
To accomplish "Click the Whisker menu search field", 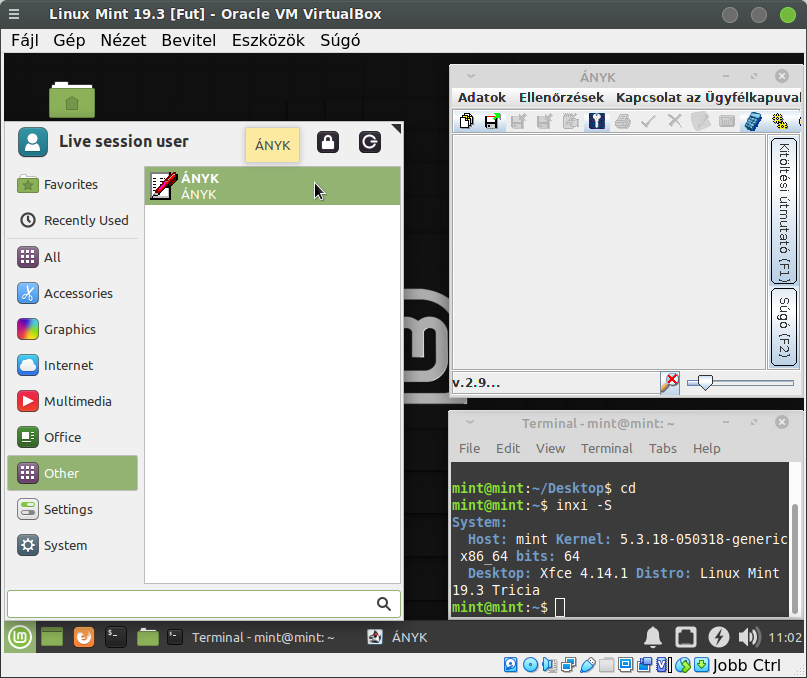I will (x=204, y=604).
